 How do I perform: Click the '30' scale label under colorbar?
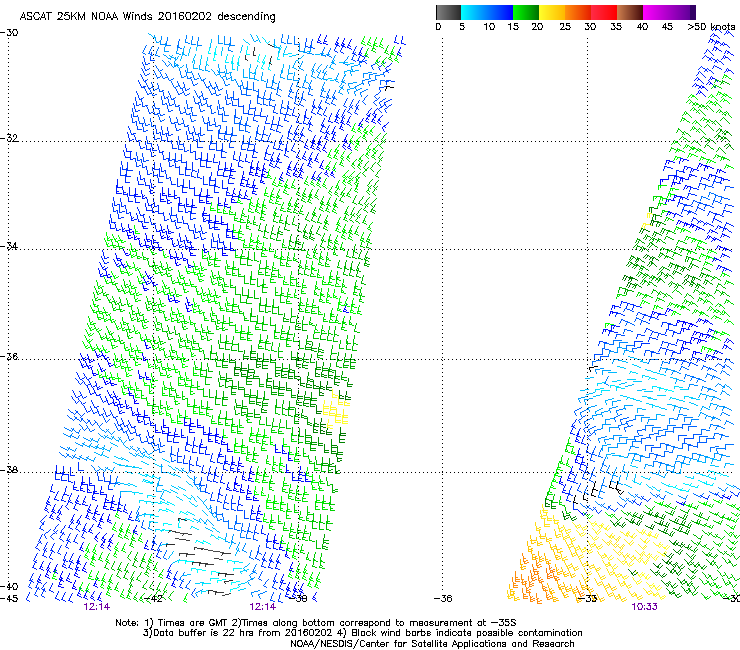coord(590,27)
